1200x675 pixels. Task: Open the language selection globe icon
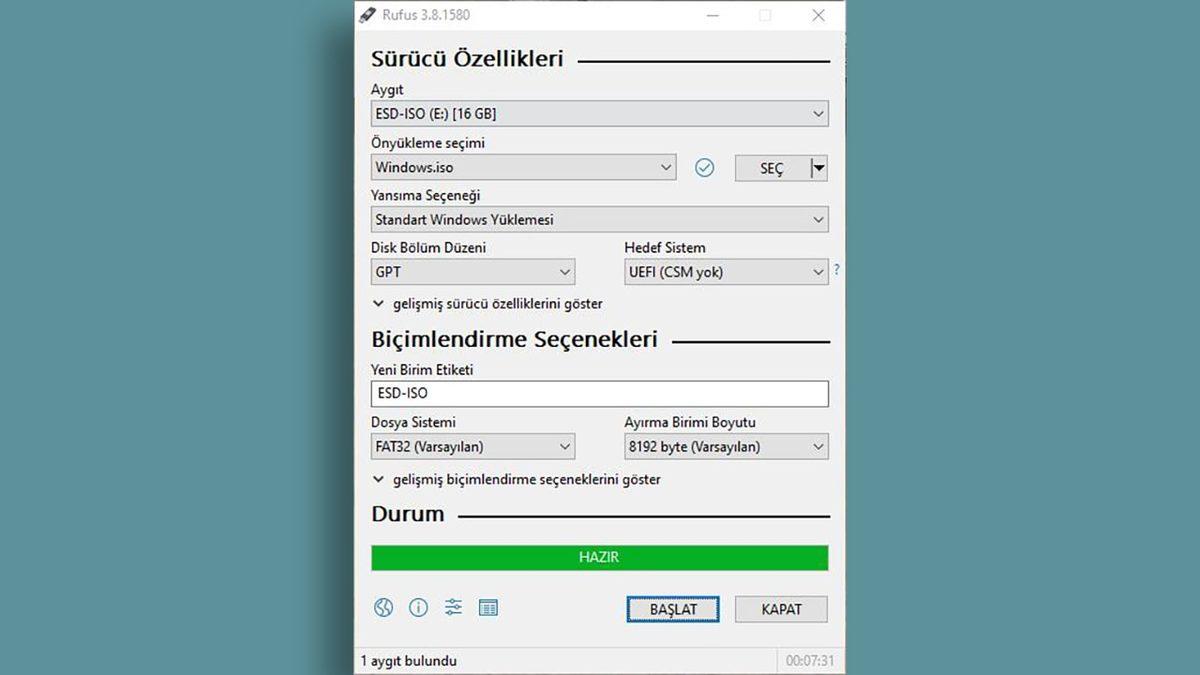(x=383, y=607)
